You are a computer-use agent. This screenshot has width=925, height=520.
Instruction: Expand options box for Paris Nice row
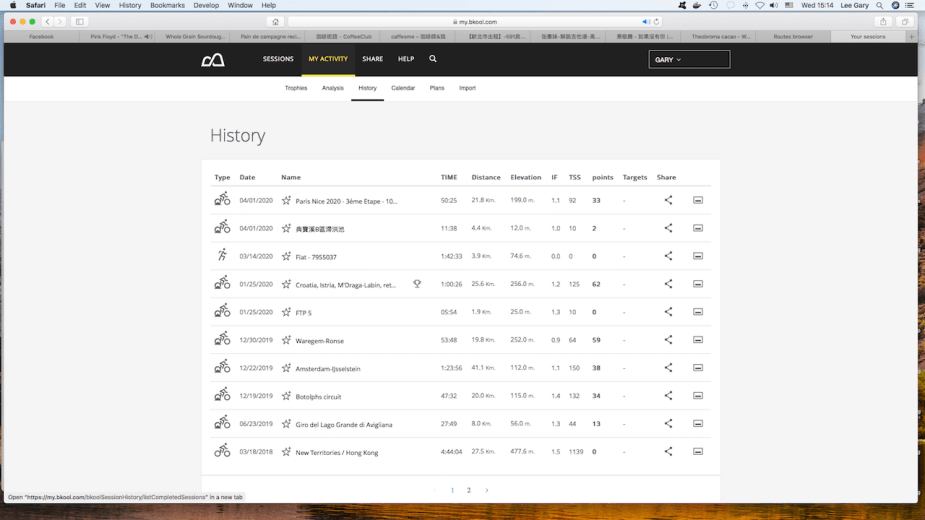698,200
